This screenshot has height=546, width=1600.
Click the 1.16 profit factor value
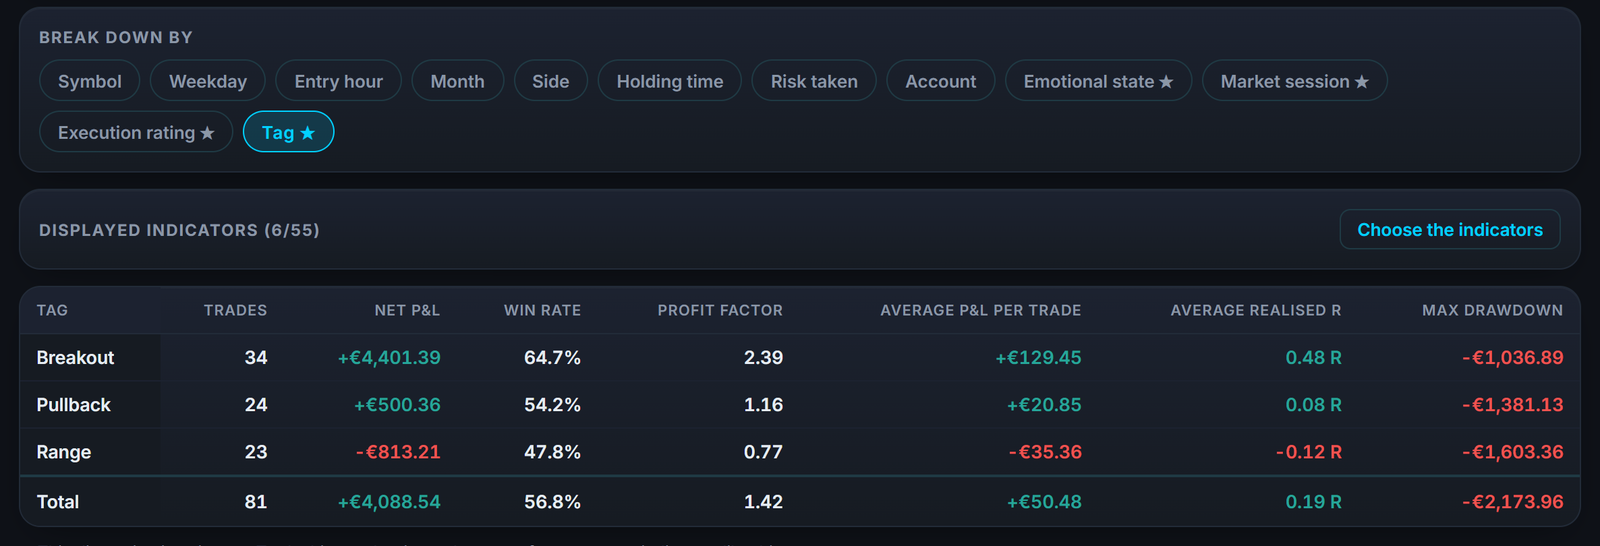coord(763,404)
